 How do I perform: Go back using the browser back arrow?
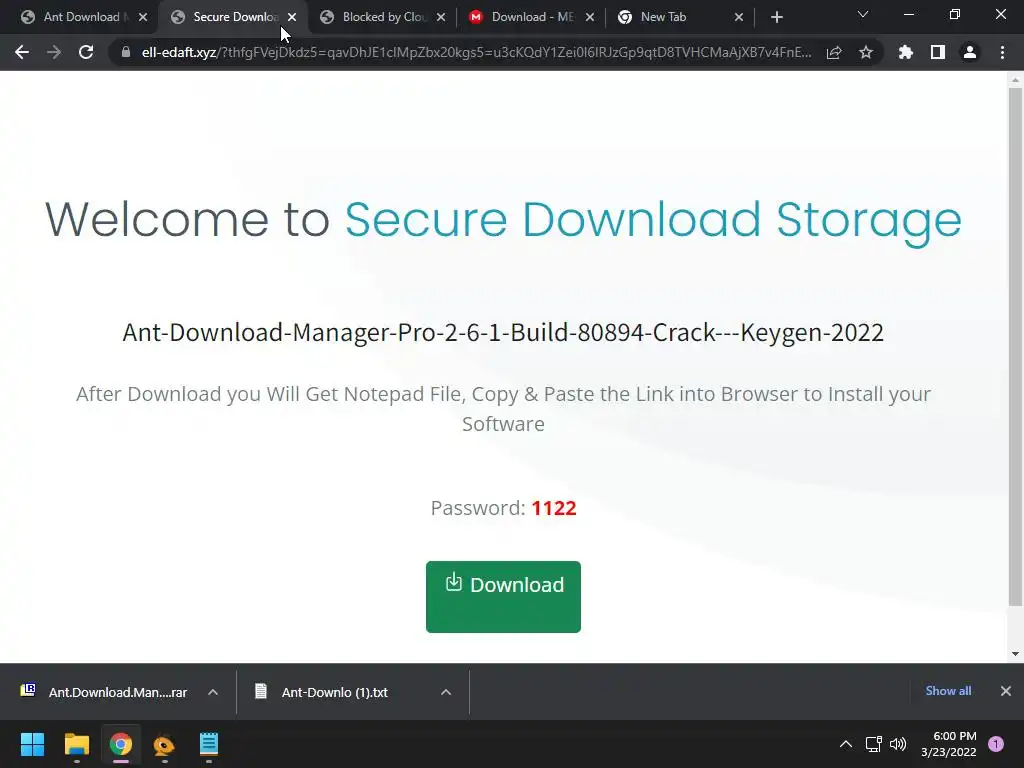click(22, 52)
